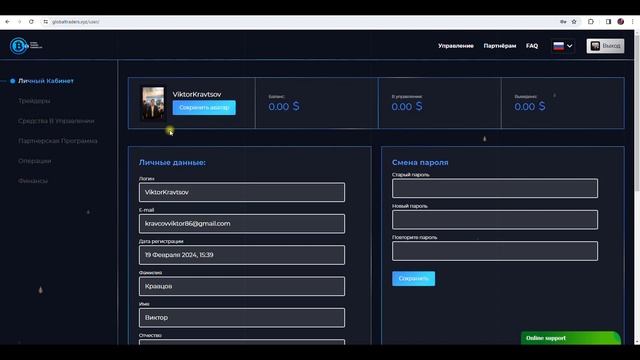Focus the Логин input field

point(242,192)
